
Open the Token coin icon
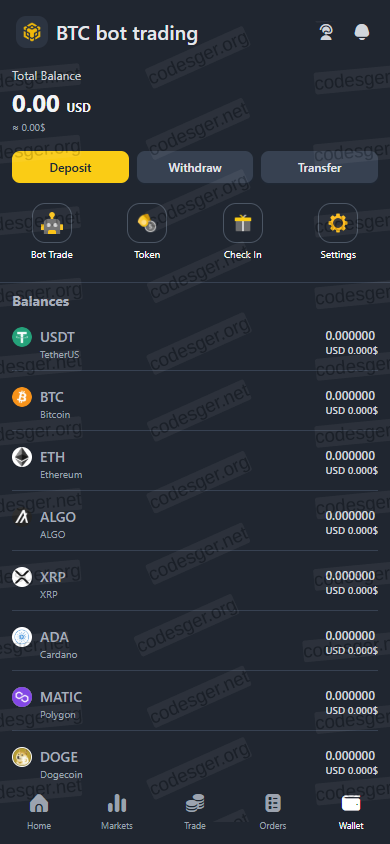(x=147, y=223)
